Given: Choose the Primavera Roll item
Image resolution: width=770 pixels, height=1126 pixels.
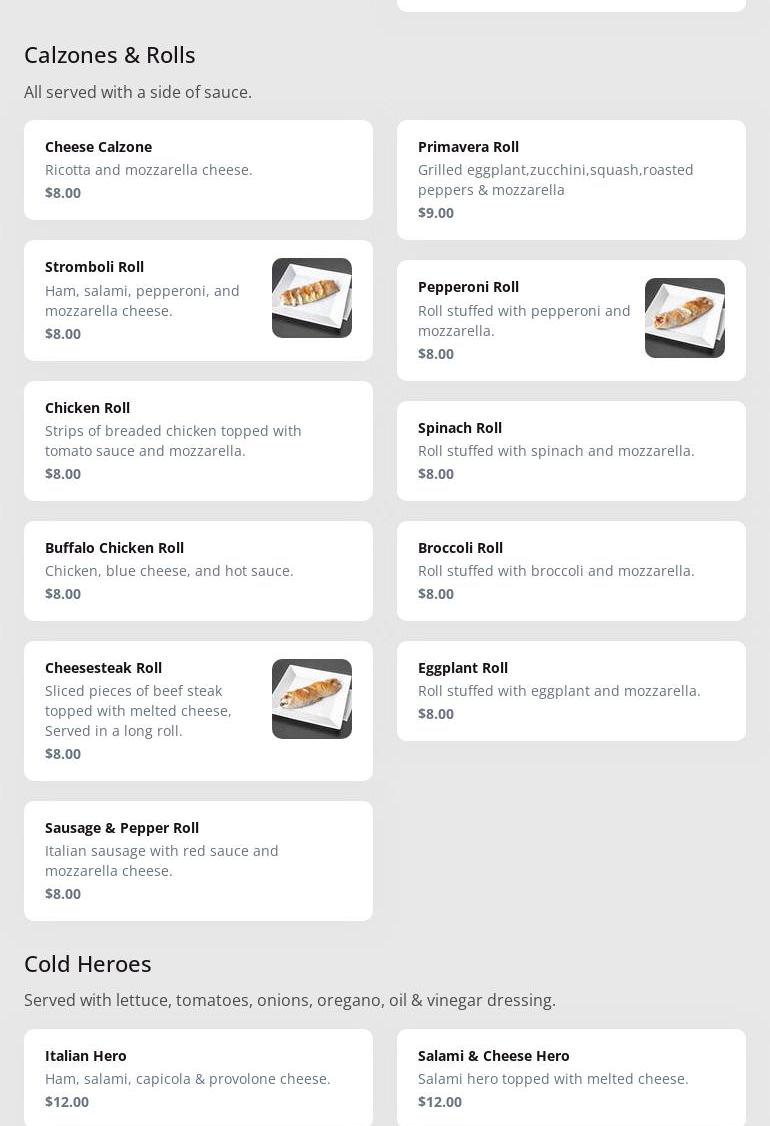Looking at the screenshot, I should (571, 180).
